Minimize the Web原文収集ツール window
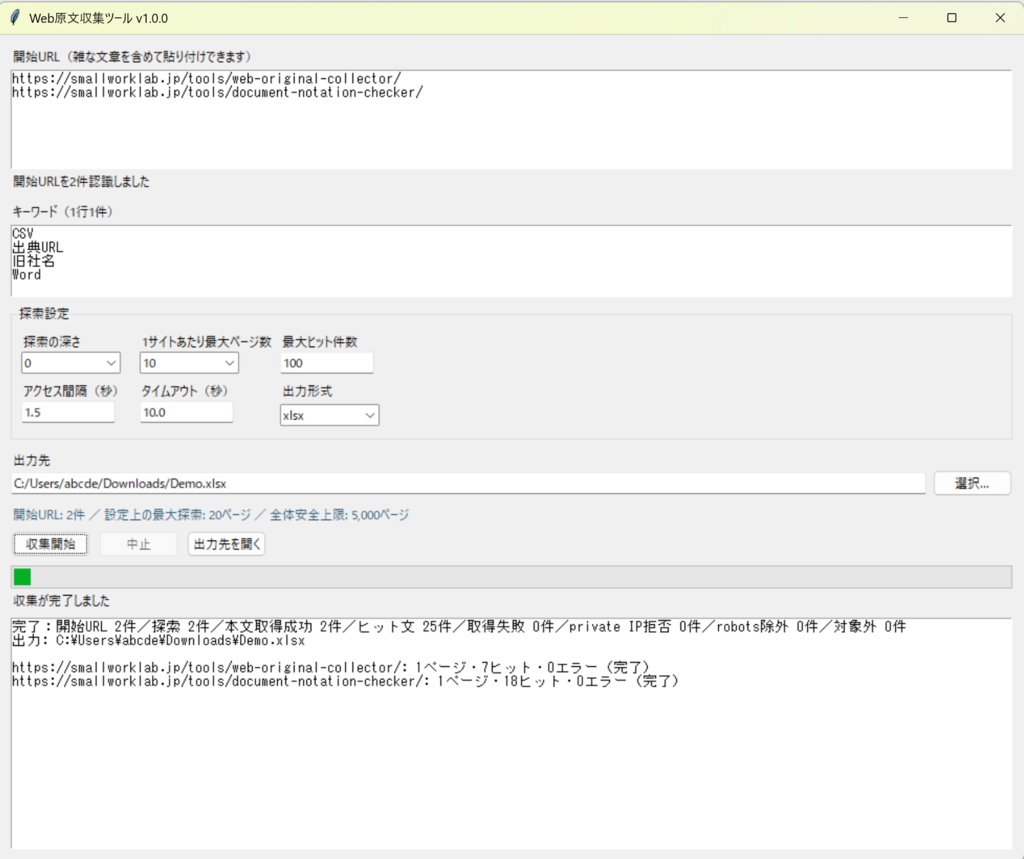 903,18
